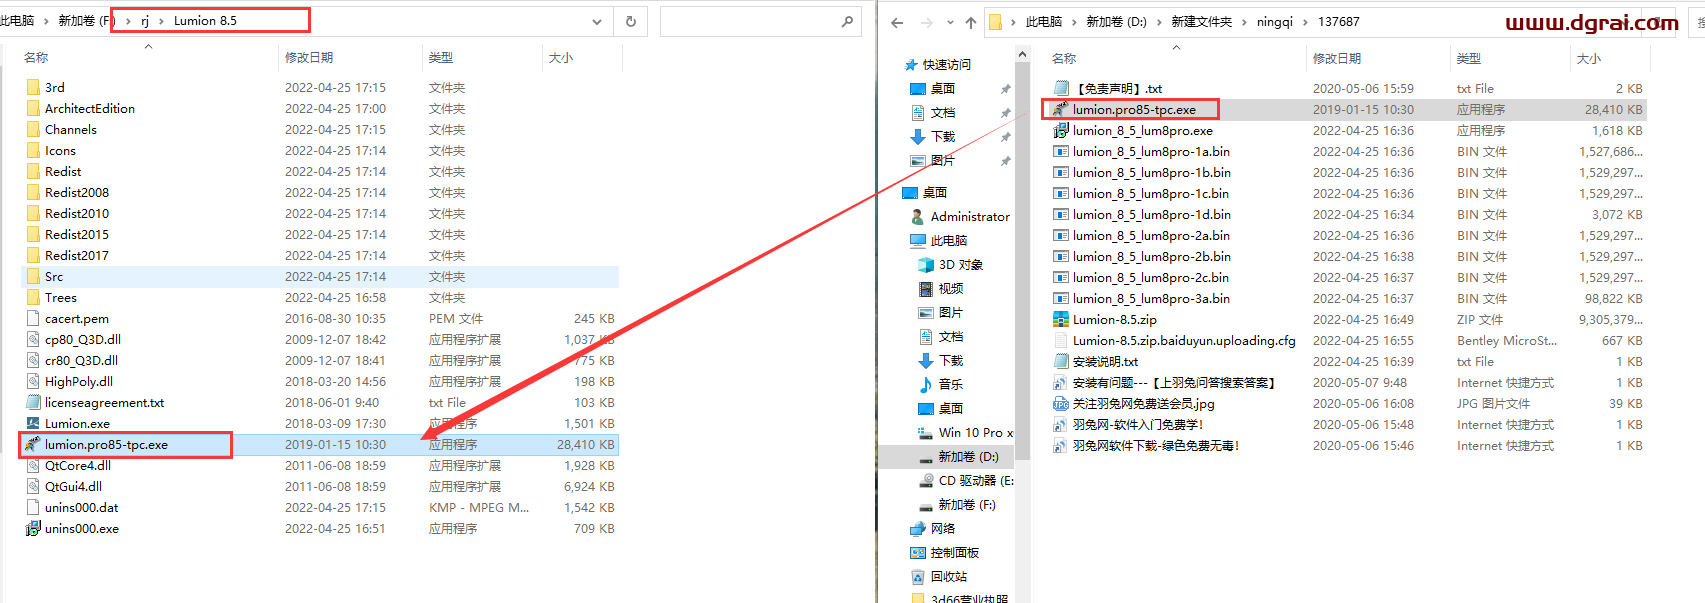Go back in right window navigation

(897, 22)
